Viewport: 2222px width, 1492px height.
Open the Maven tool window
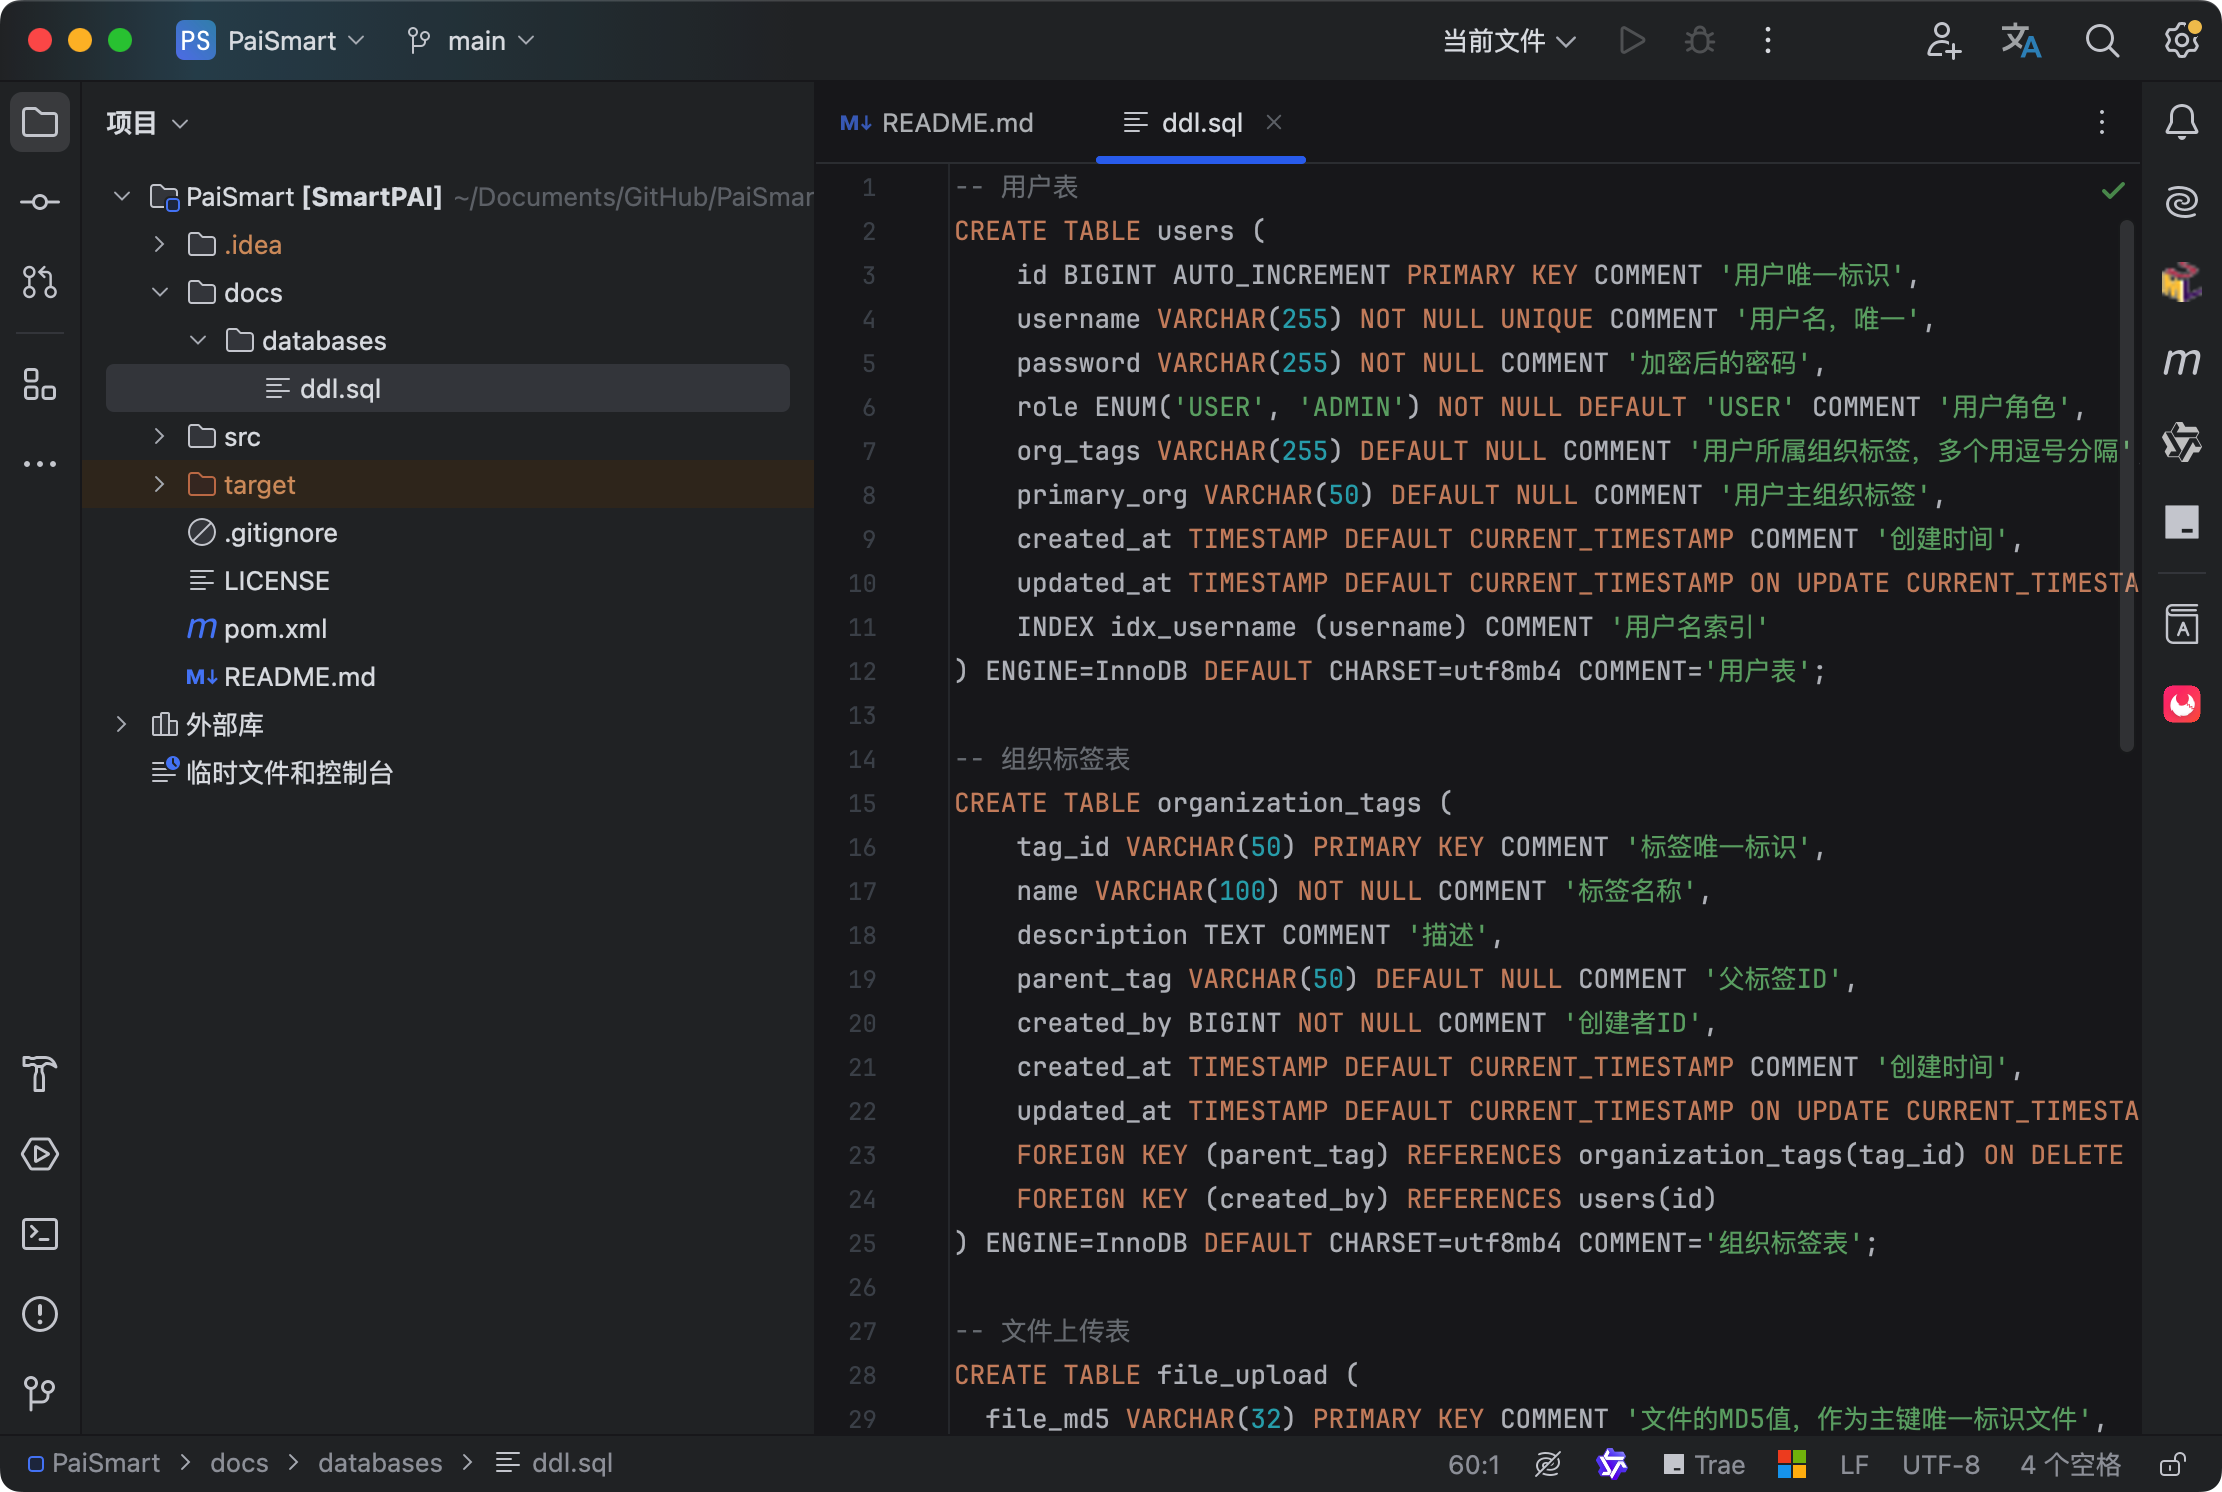[2181, 361]
